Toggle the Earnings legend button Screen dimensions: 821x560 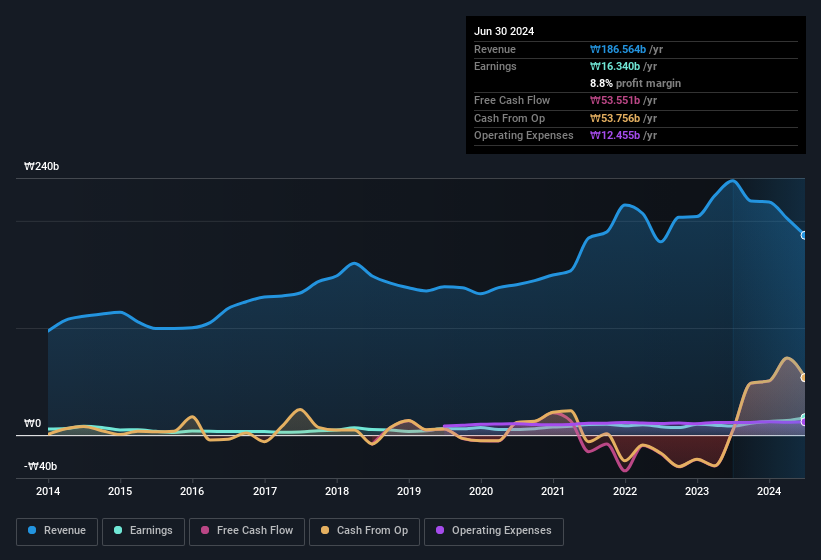click(143, 531)
